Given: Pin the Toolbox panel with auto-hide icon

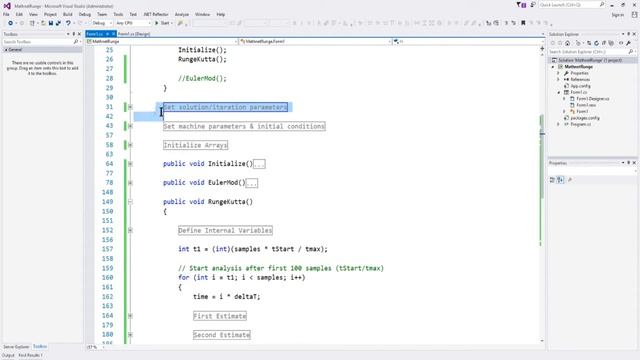Looking at the screenshot, I should point(73,34).
